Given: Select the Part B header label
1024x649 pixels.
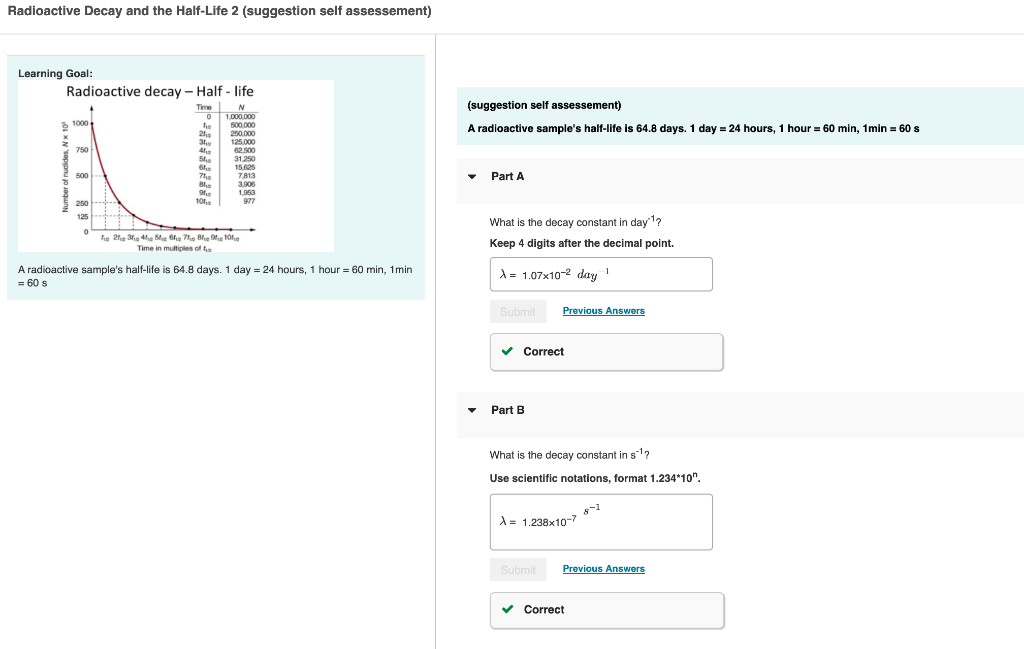Looking at the screenshot, I should (x=507, y=410).
